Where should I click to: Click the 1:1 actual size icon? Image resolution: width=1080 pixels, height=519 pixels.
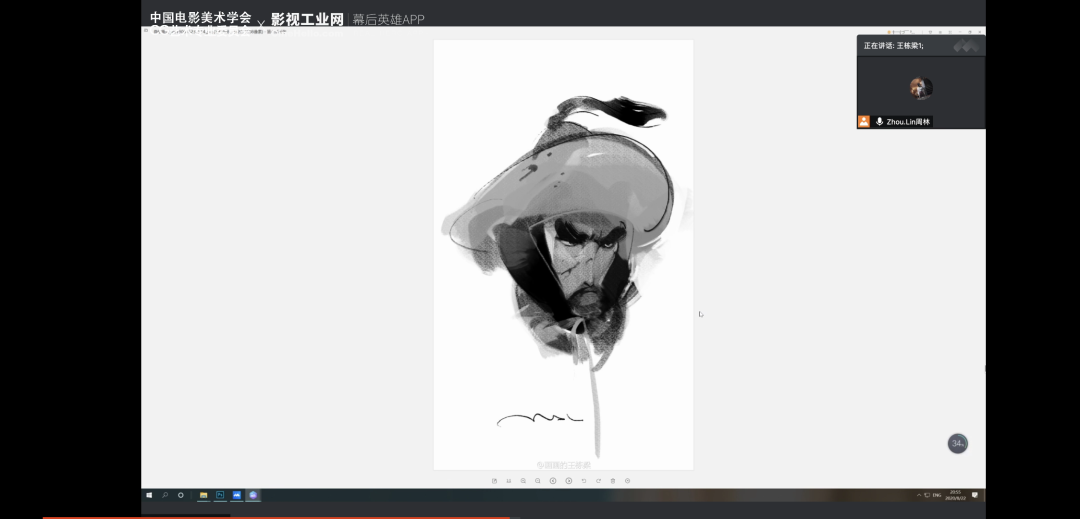(x=509, y=481)
